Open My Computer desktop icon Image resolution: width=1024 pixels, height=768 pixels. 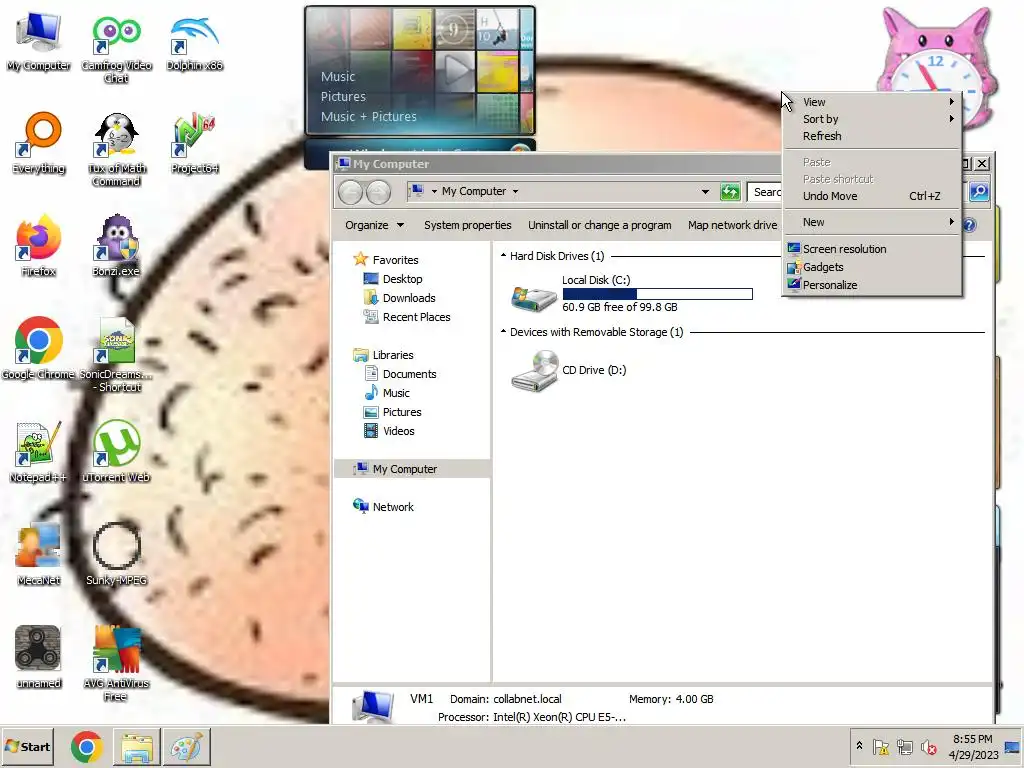39,40
